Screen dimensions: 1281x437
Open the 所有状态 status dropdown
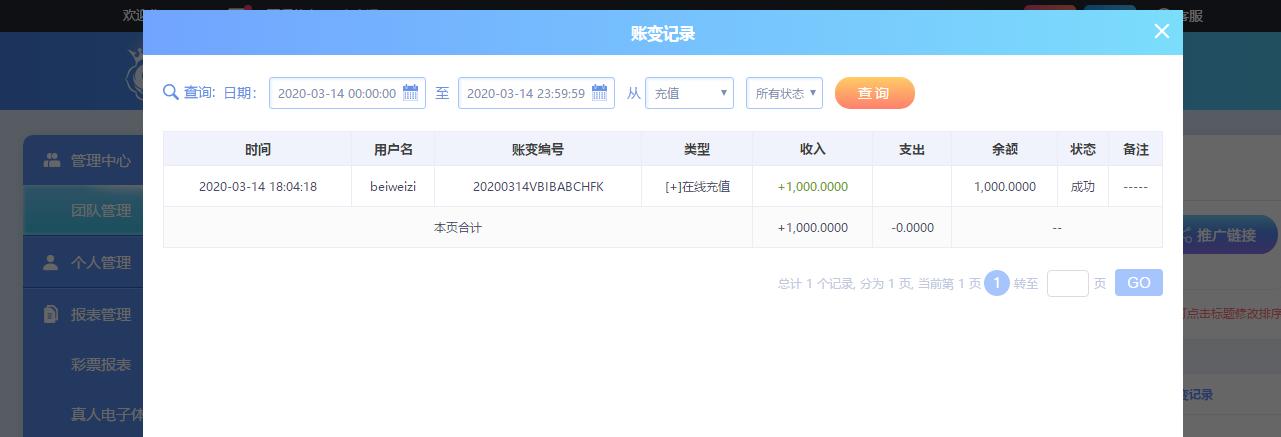[x=784, y=93]
